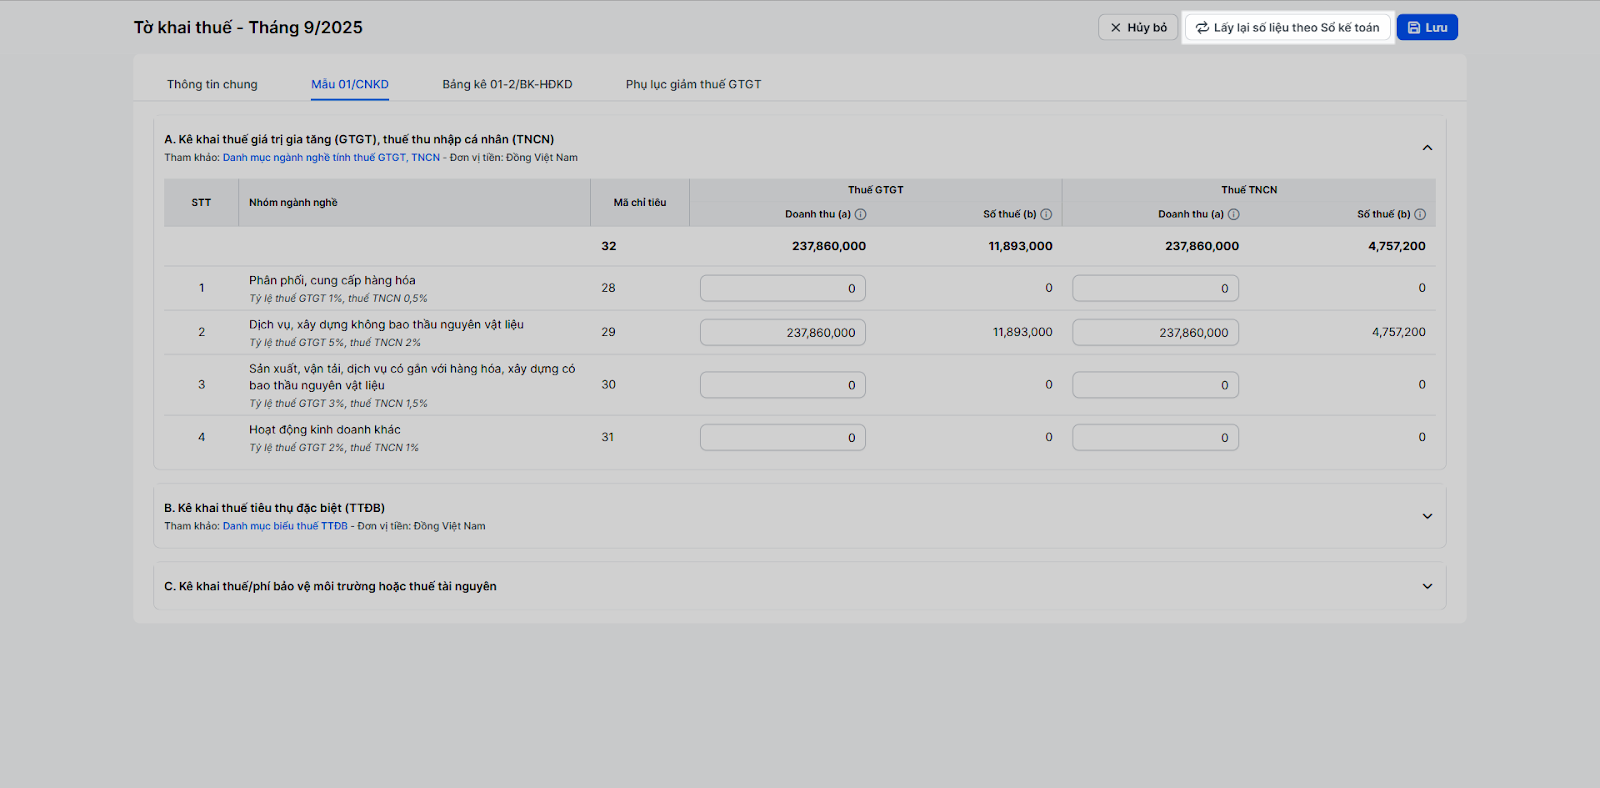Open Danh mục biểu thuế TTĐB link
The height and width of the screenshot is (788, 1600).
(x=285, y=526)
